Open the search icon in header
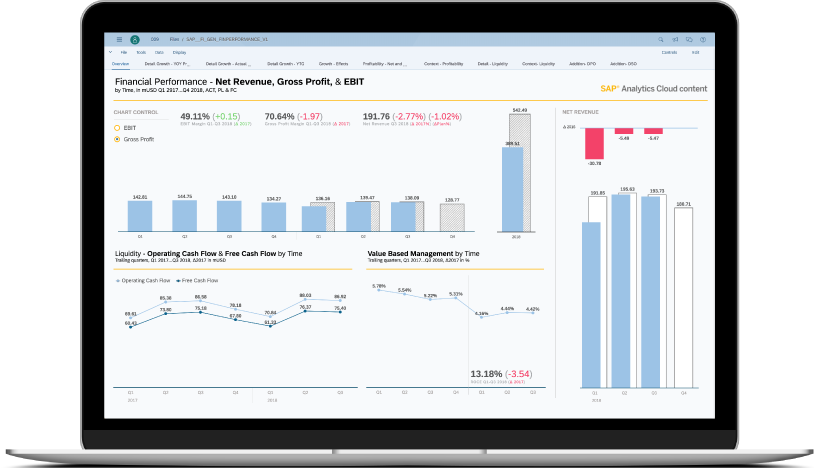814x468 pixels. coord(661,39)
